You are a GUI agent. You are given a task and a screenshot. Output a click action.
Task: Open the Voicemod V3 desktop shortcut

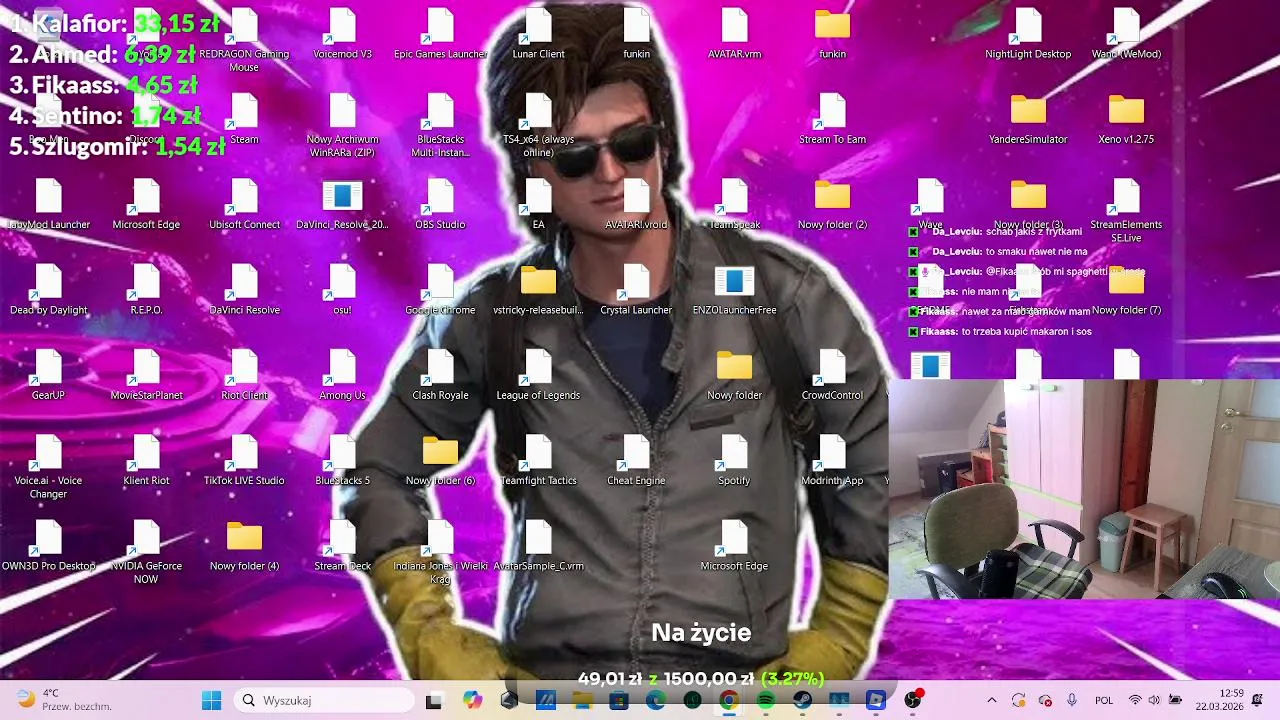[342, 34]
